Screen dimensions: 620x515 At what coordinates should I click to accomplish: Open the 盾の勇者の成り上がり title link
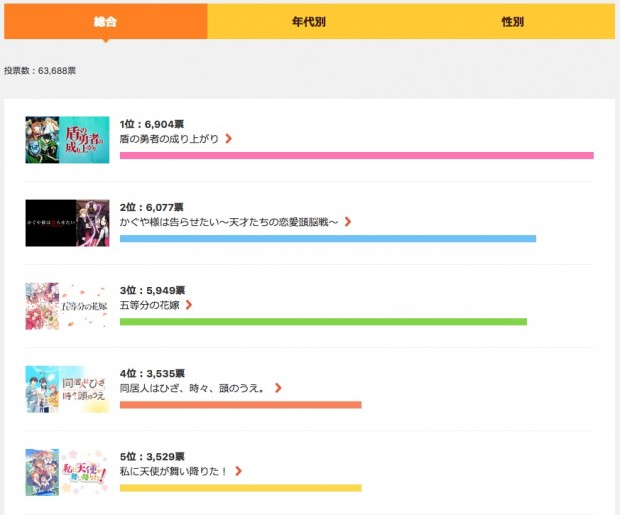[x=168, y=139]
